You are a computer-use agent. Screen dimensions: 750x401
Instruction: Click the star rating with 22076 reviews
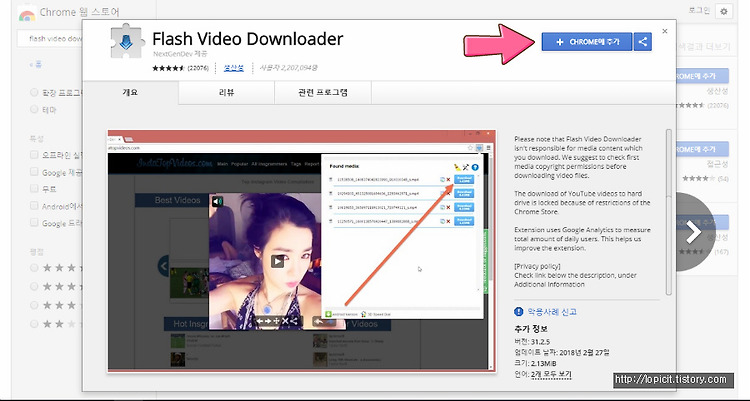(x=180, y=68)
